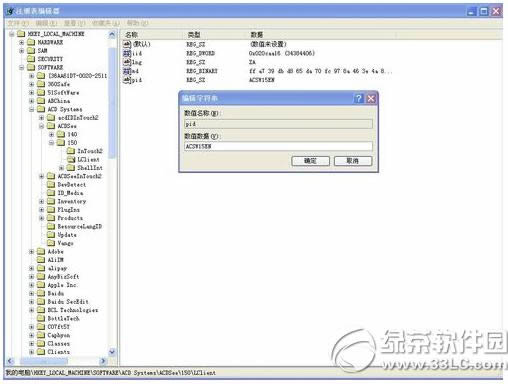The height and width of the screenshot is (384, 508).
Task: Select the ShellInt folder icon
Action: [71, 168]
